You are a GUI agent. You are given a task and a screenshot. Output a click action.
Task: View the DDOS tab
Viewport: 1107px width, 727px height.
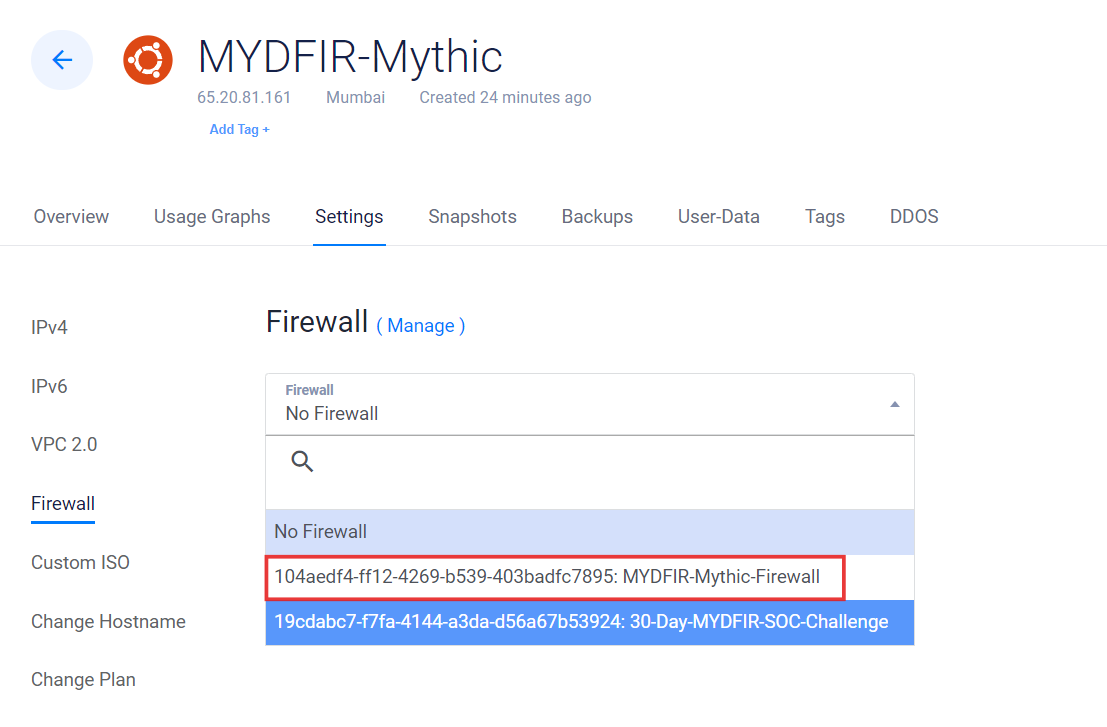[914, 217]
